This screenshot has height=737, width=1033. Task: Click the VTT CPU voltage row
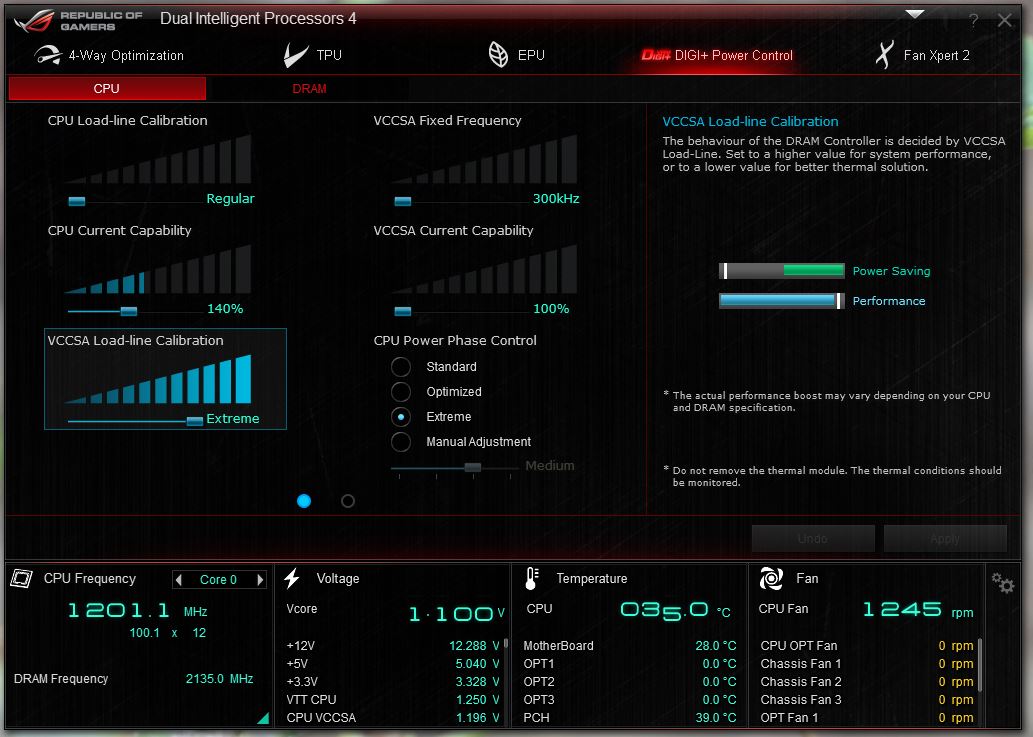point(393,699)
